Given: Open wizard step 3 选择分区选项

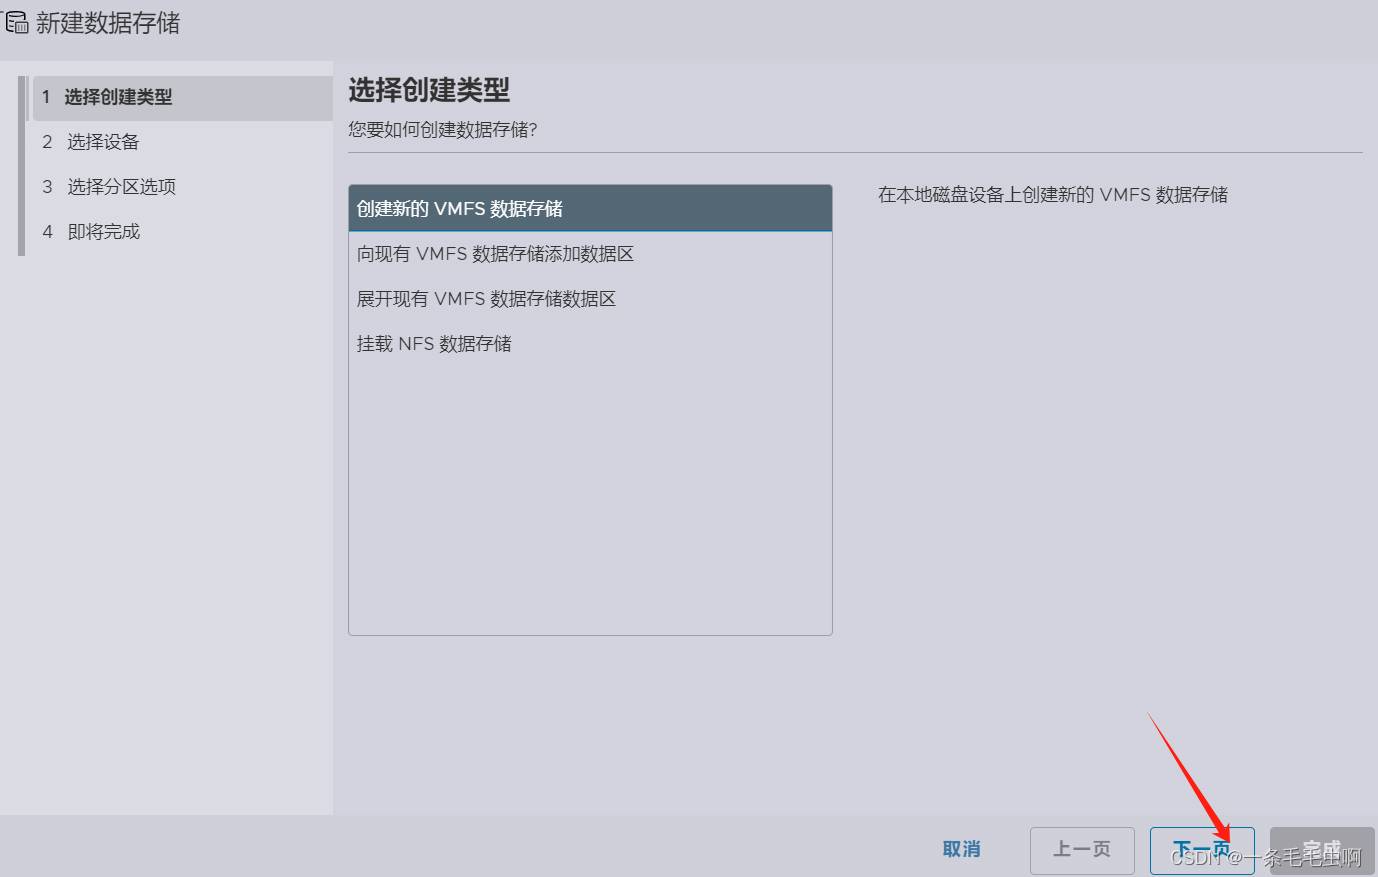Looking at the screenshot, I should click(121, 187).
